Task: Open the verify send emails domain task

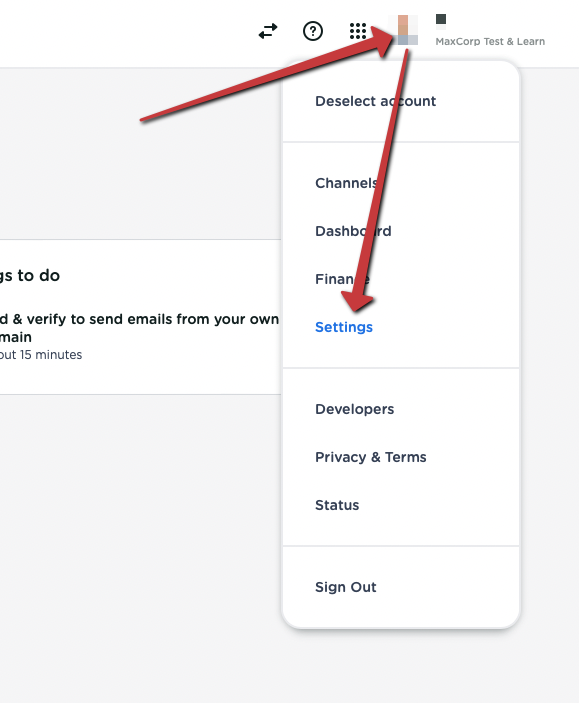Action: coord(139,328)
